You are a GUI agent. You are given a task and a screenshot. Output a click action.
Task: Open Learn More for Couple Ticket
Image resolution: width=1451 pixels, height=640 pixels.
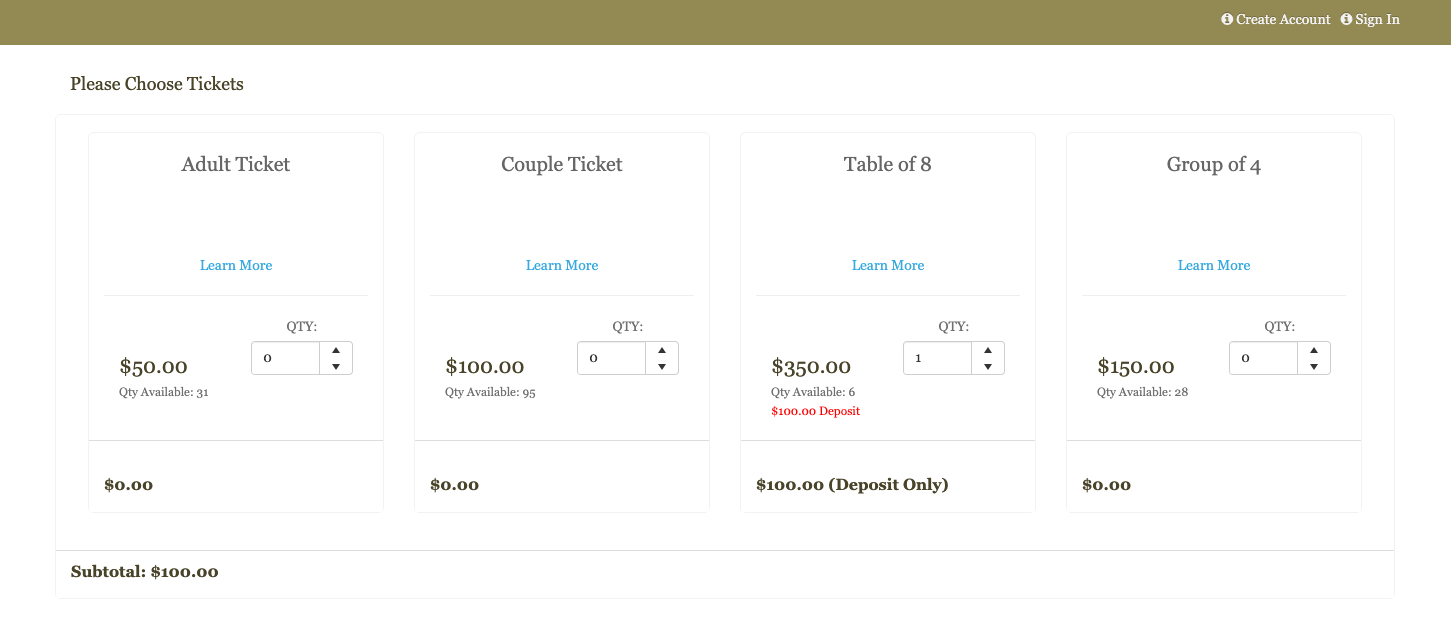tap(562, 265)
